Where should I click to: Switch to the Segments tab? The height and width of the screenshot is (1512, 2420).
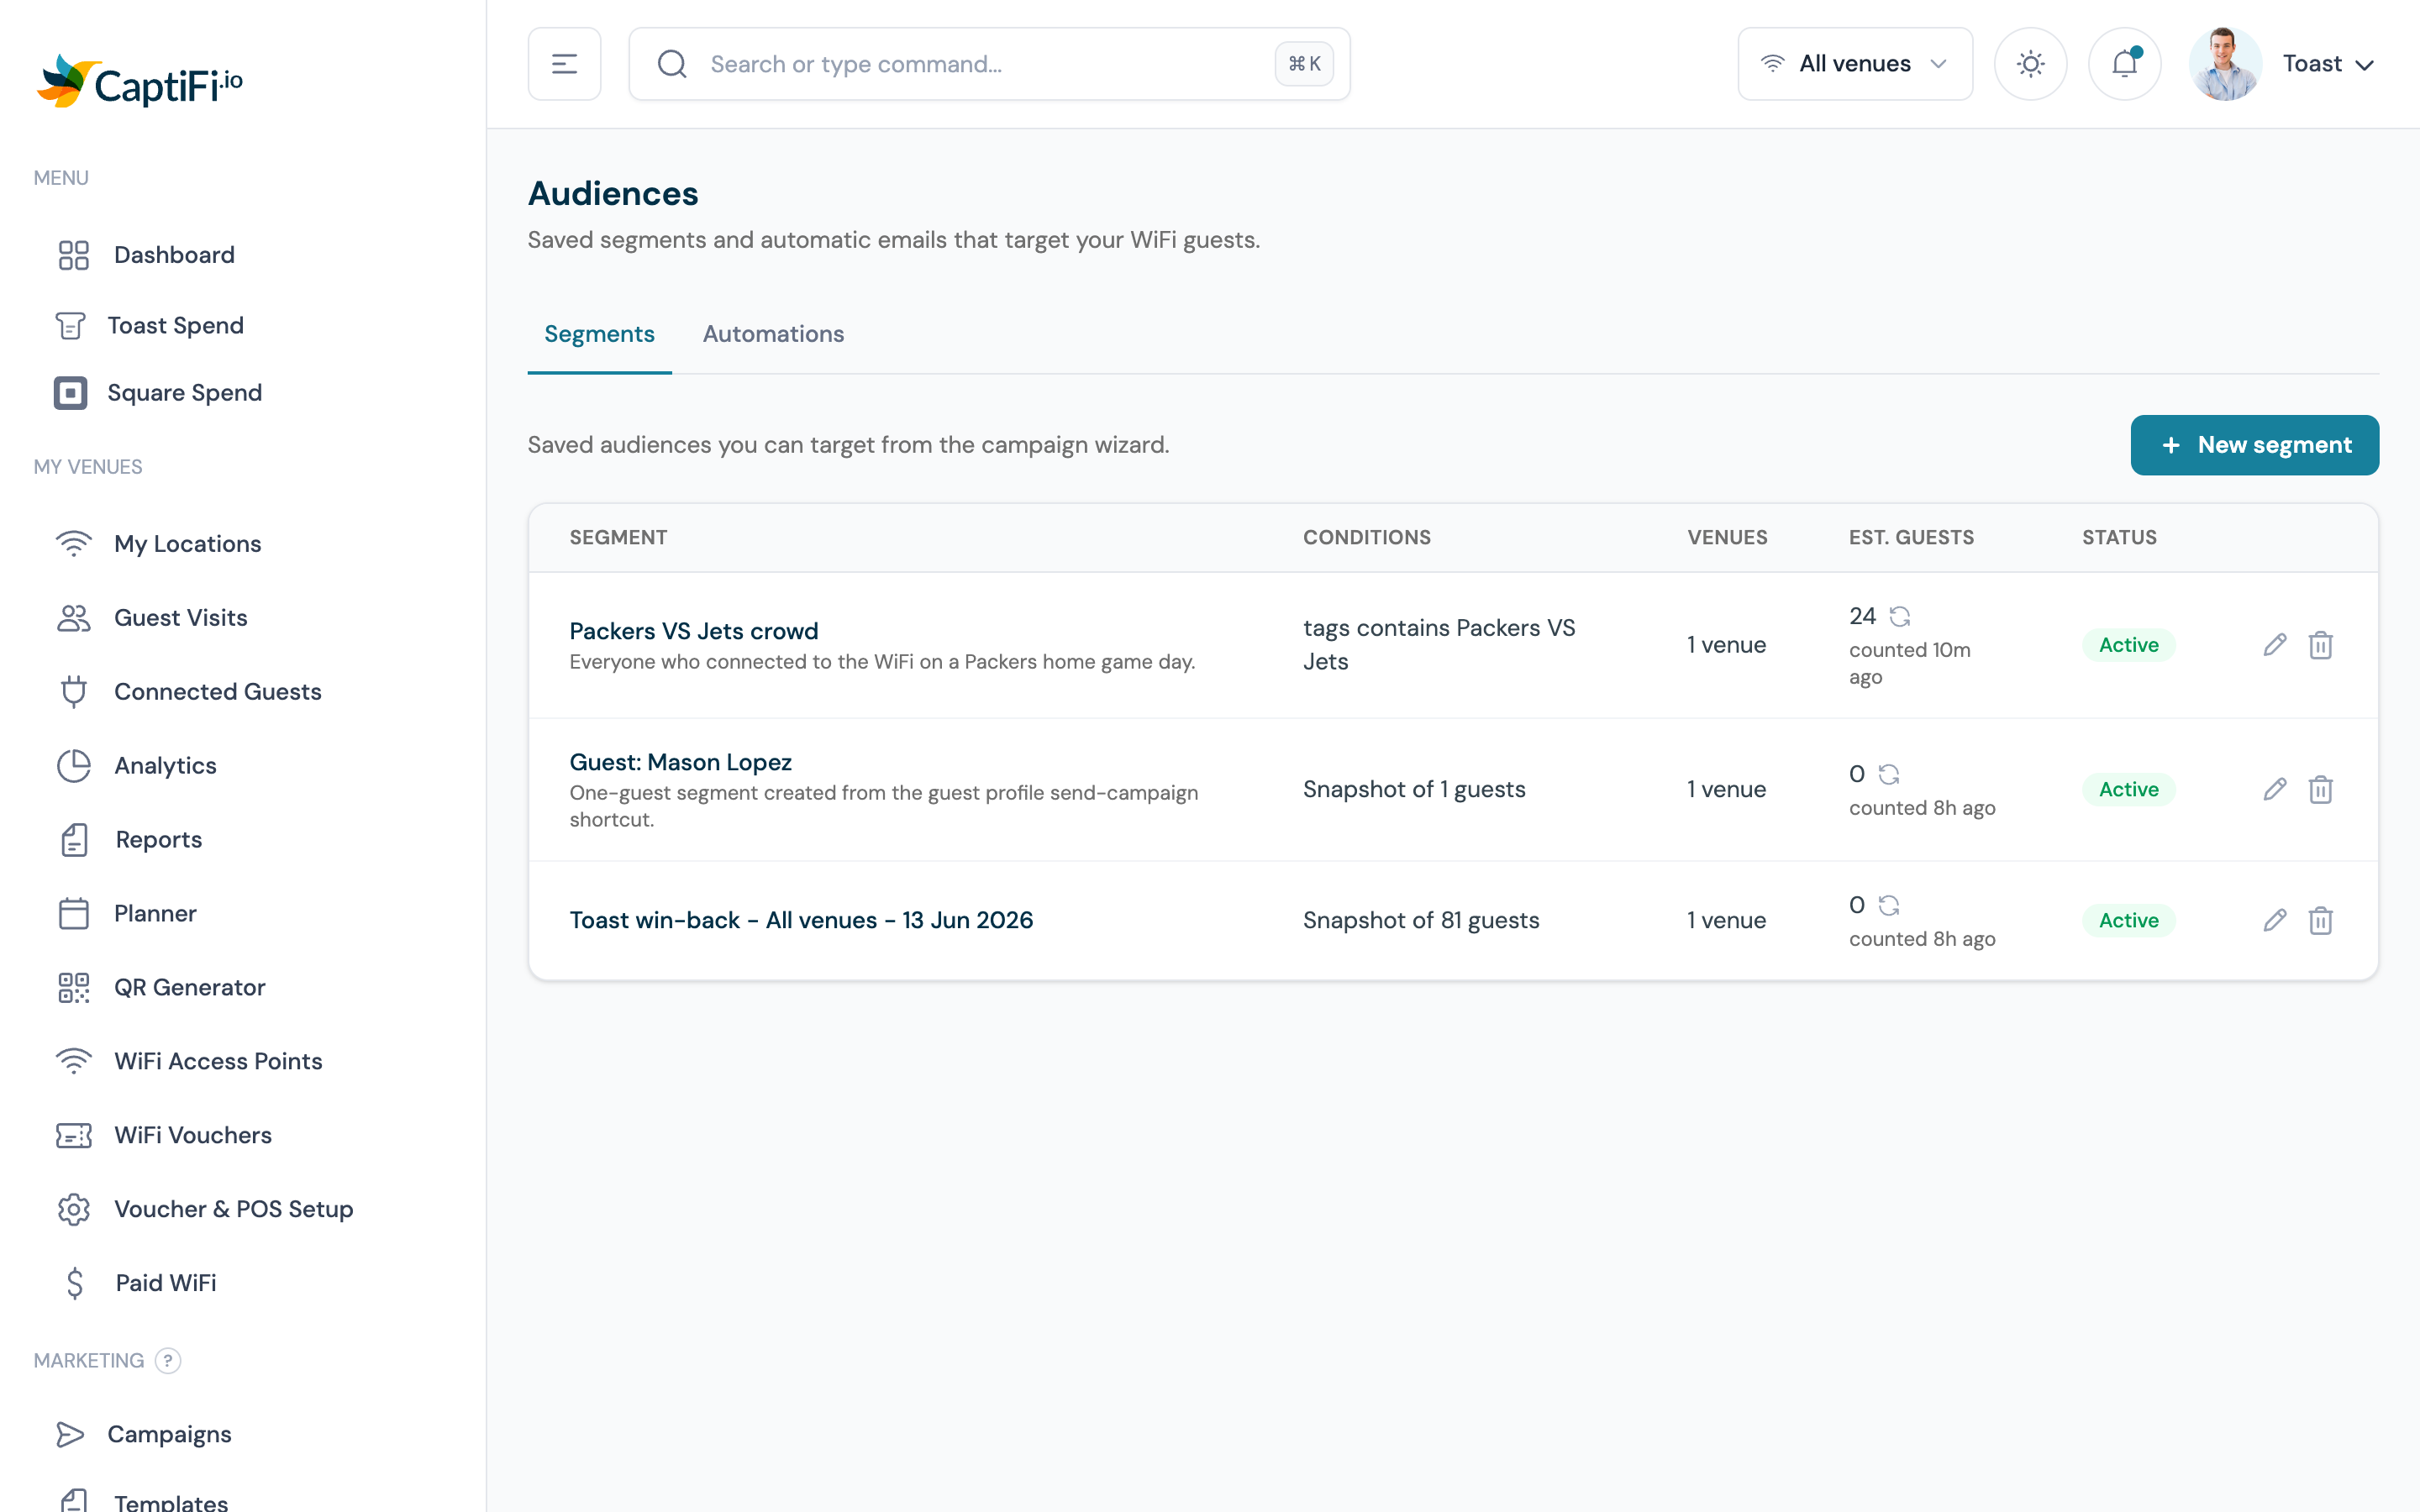(x=599, y=334)
